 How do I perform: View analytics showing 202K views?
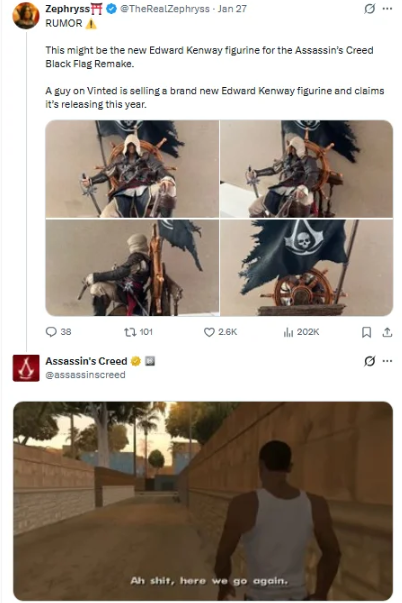tap(288, 332)
